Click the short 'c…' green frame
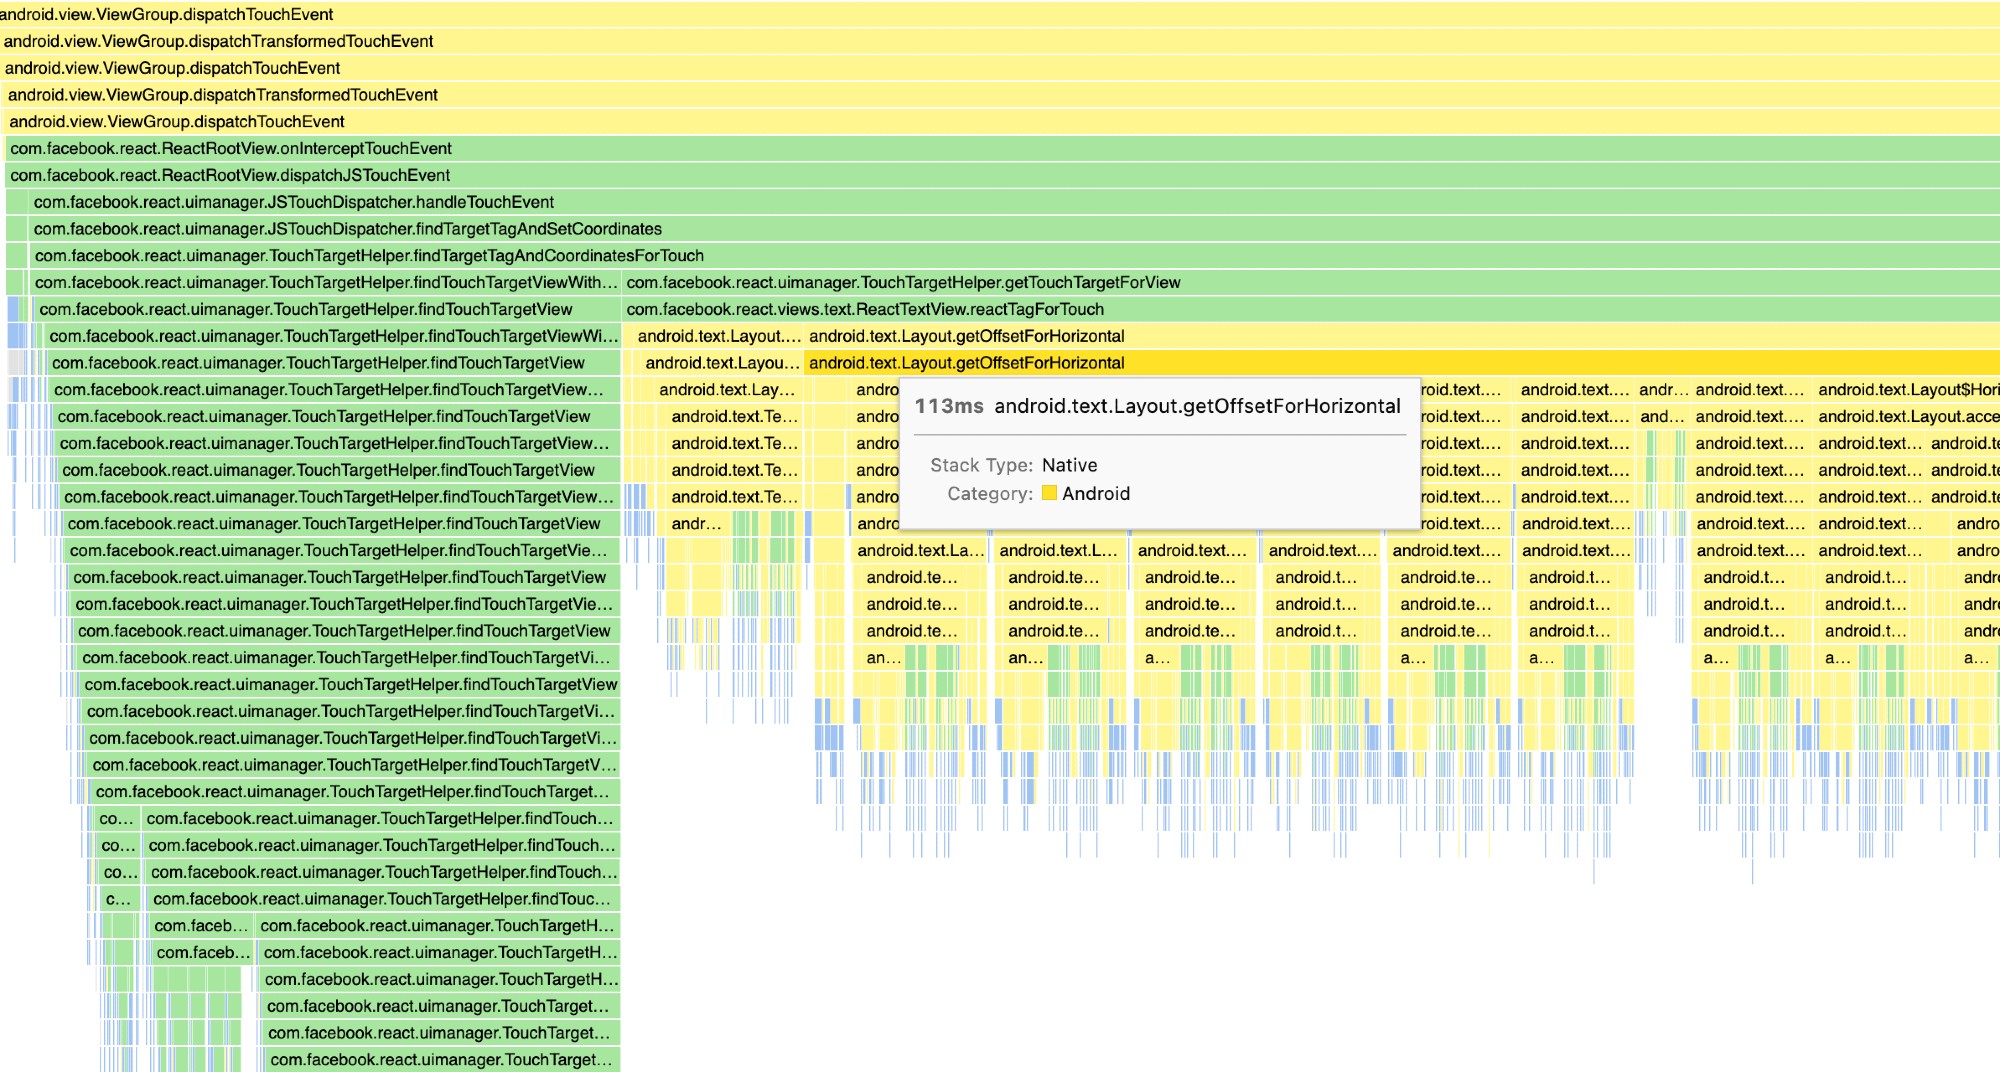 [x=118, y=899]
